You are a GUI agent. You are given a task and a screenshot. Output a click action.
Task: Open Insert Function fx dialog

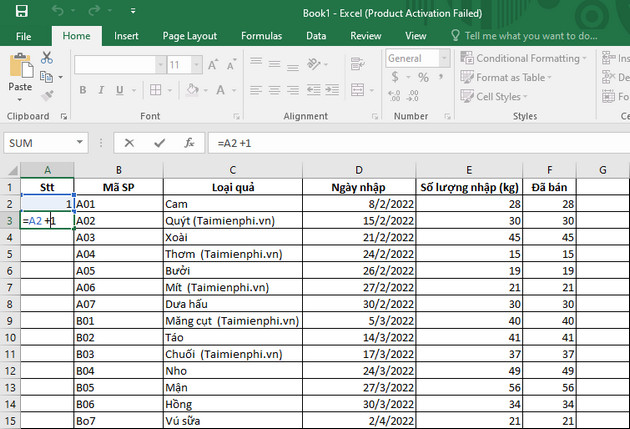(188, 143)
